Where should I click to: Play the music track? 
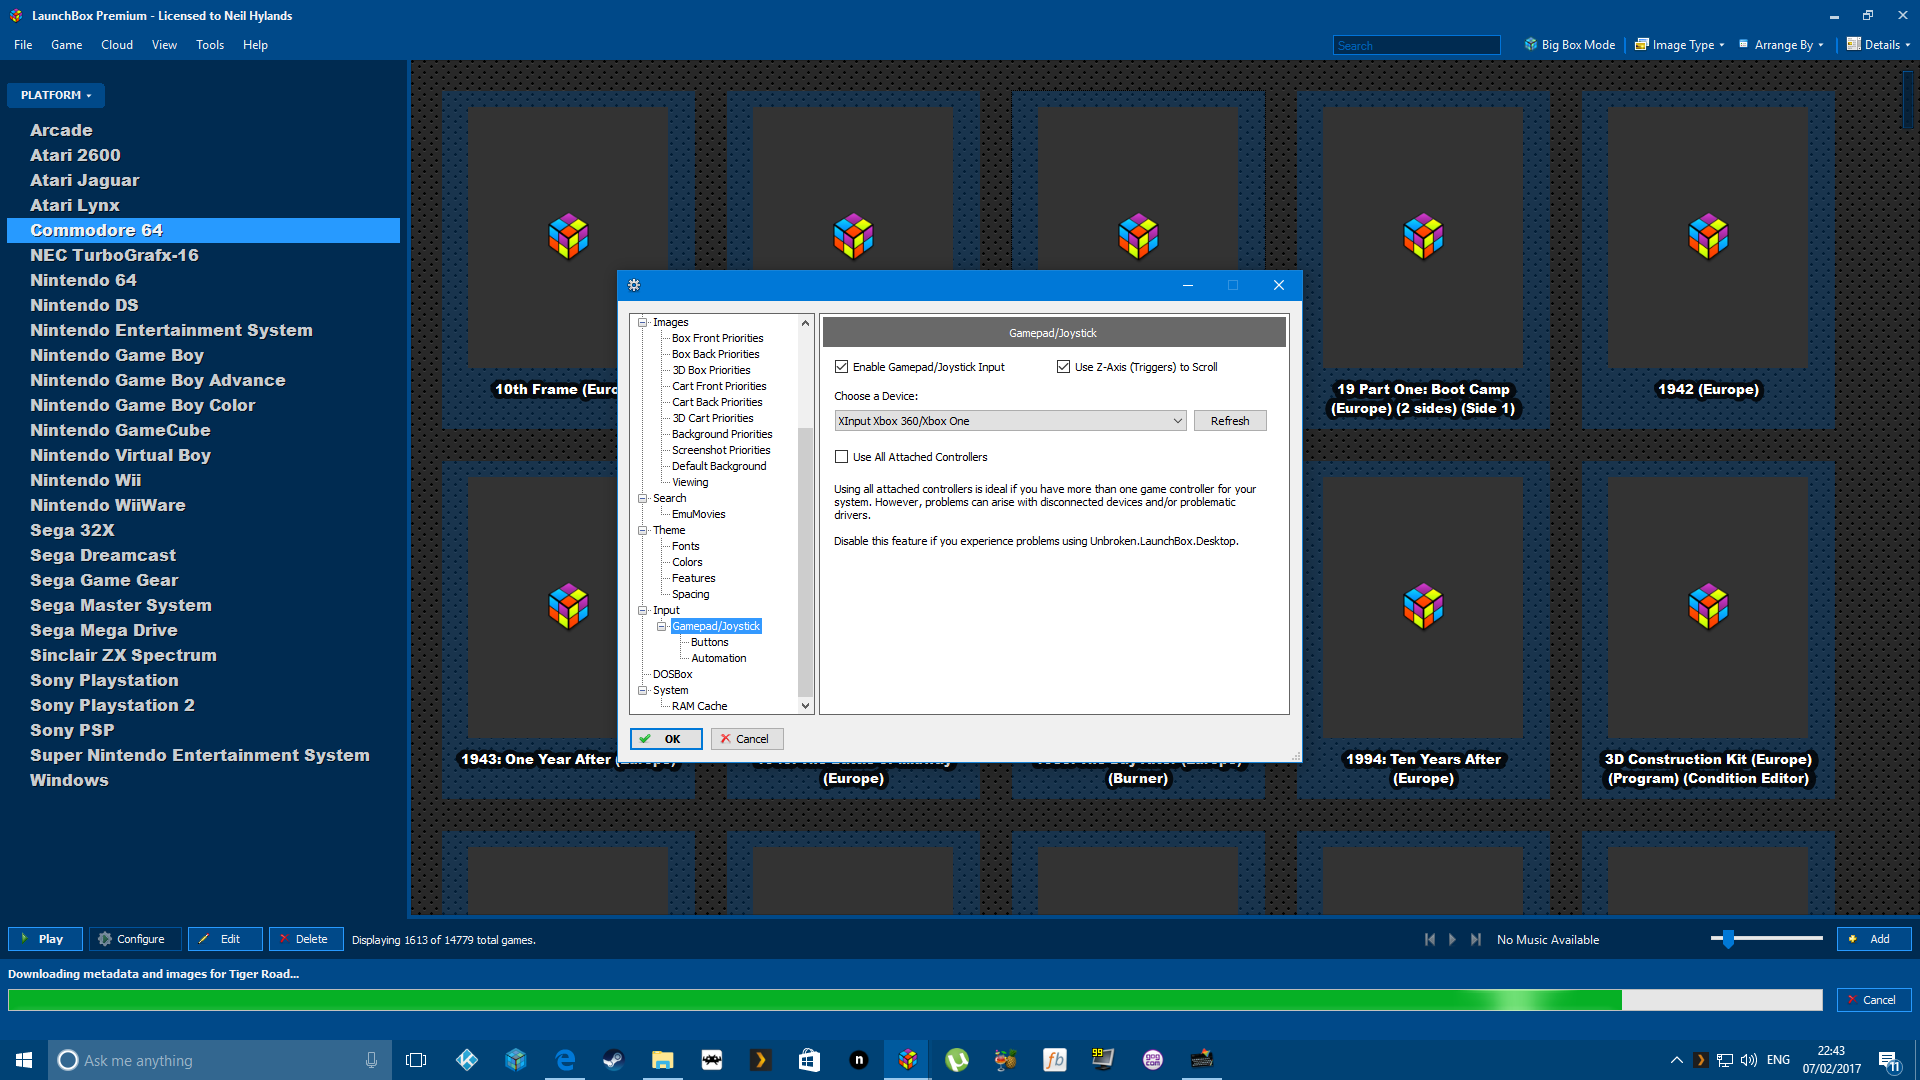[x=1452, y=939]
